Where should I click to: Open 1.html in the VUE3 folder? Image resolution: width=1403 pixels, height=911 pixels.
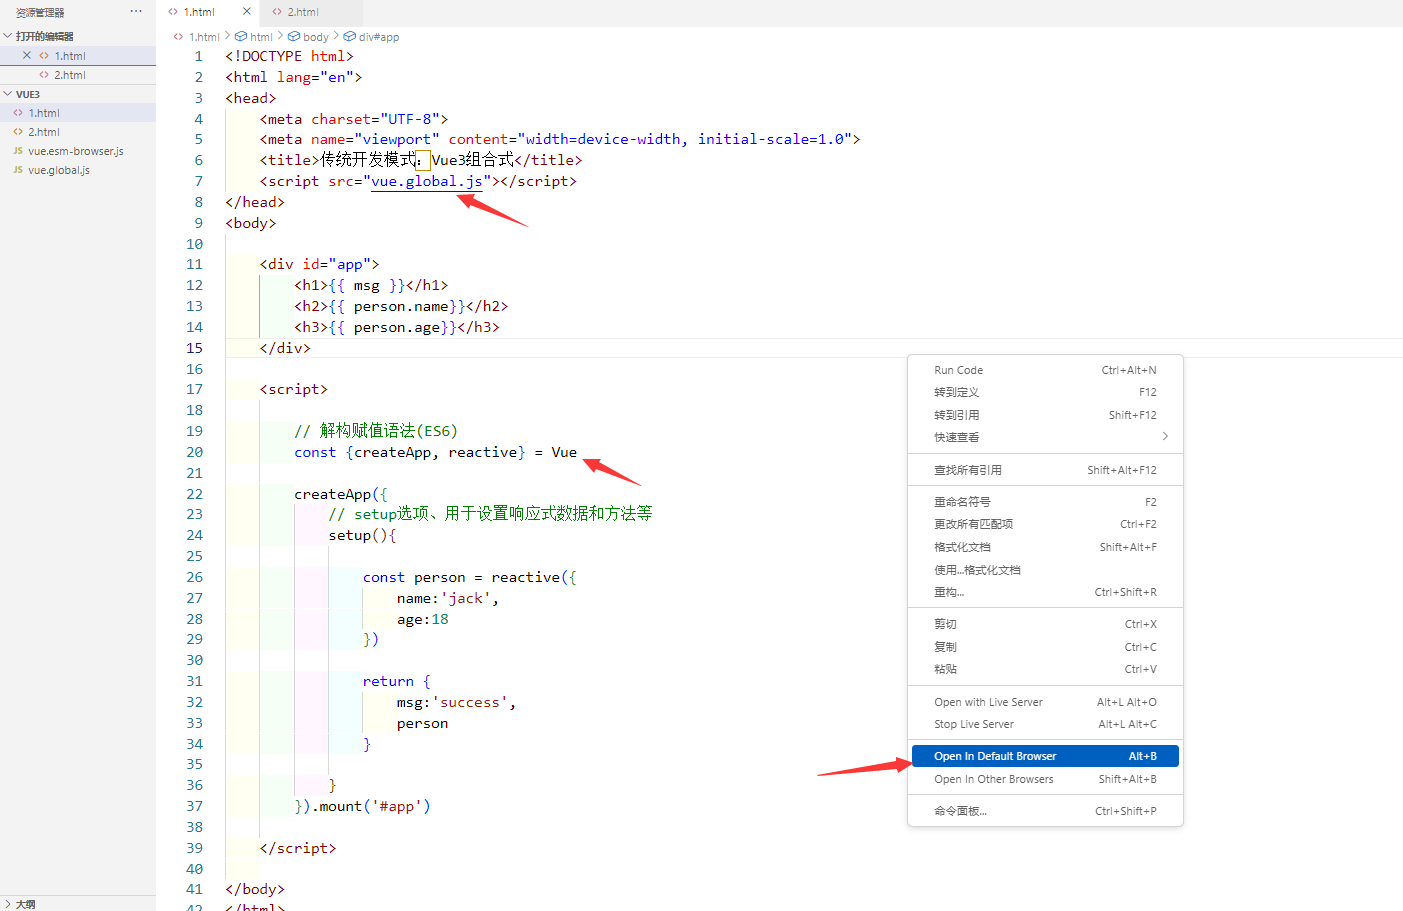(78, 113)
